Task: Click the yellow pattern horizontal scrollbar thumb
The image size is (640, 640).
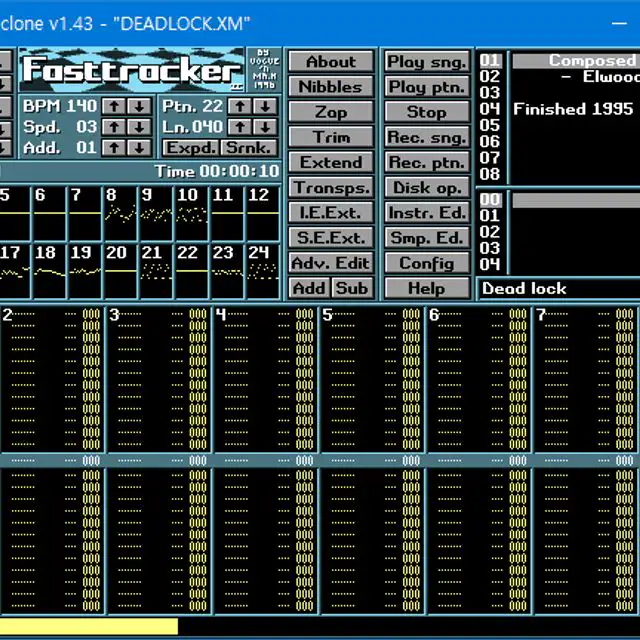Action: [x=89, y=627]
